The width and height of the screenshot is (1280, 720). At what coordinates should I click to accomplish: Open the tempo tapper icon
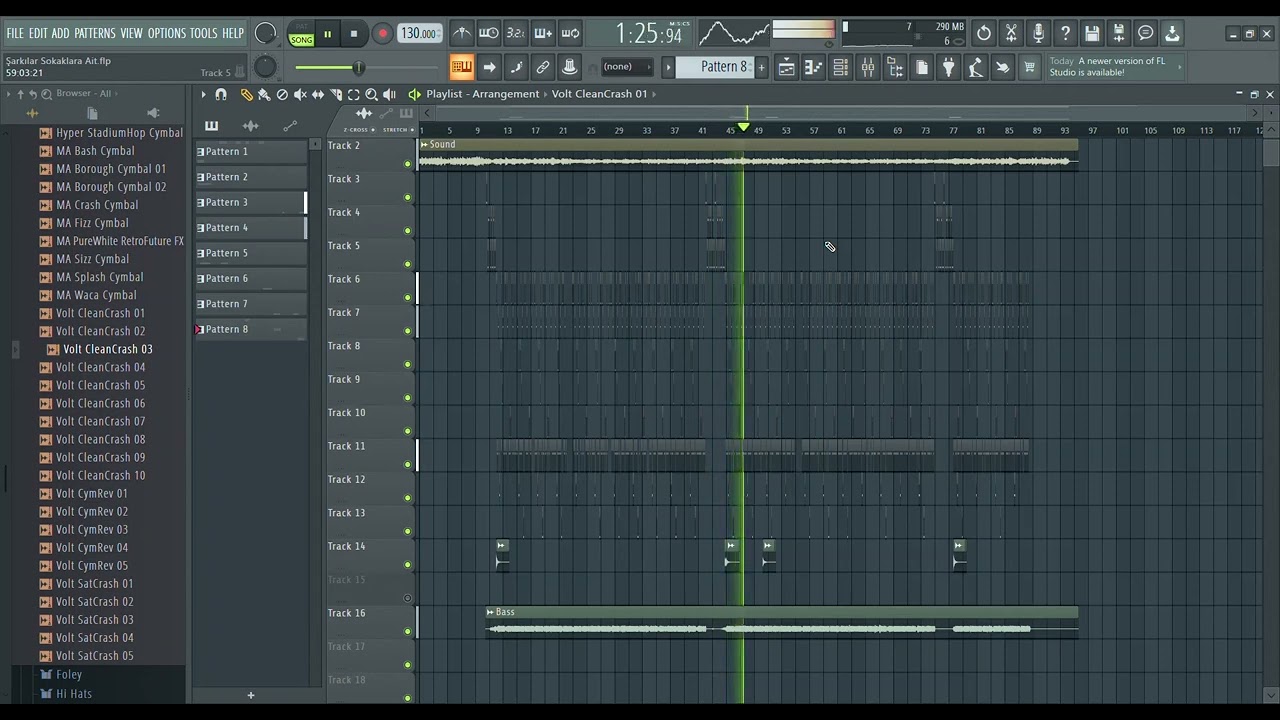(975, 67)
